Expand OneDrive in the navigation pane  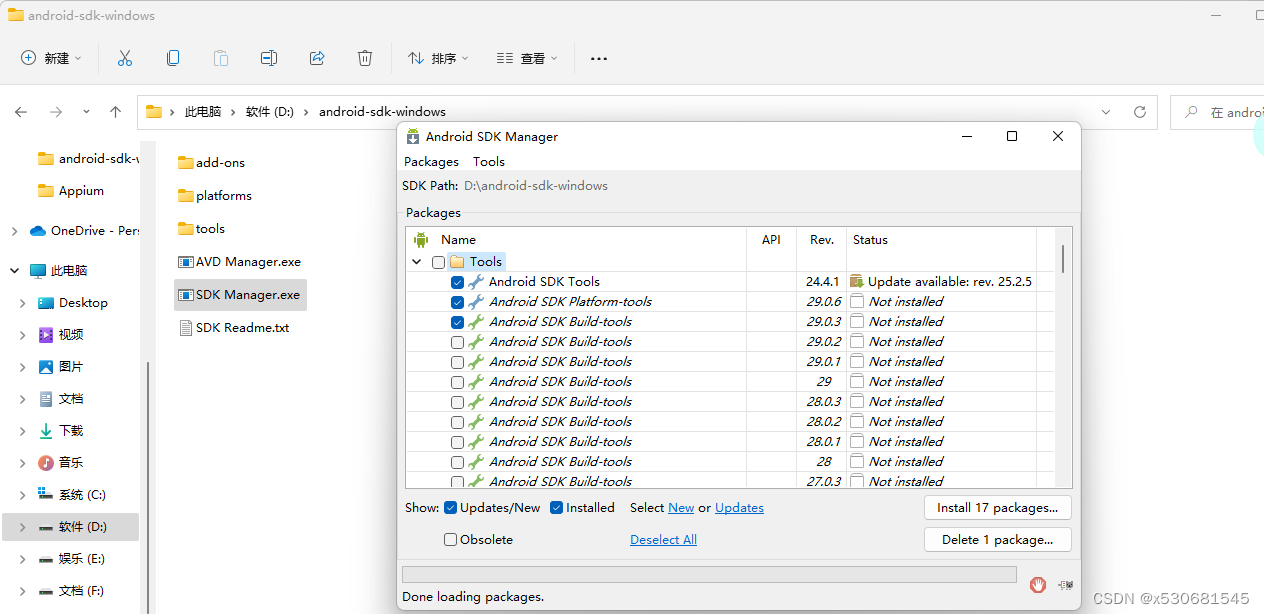[x=14, y=231]
